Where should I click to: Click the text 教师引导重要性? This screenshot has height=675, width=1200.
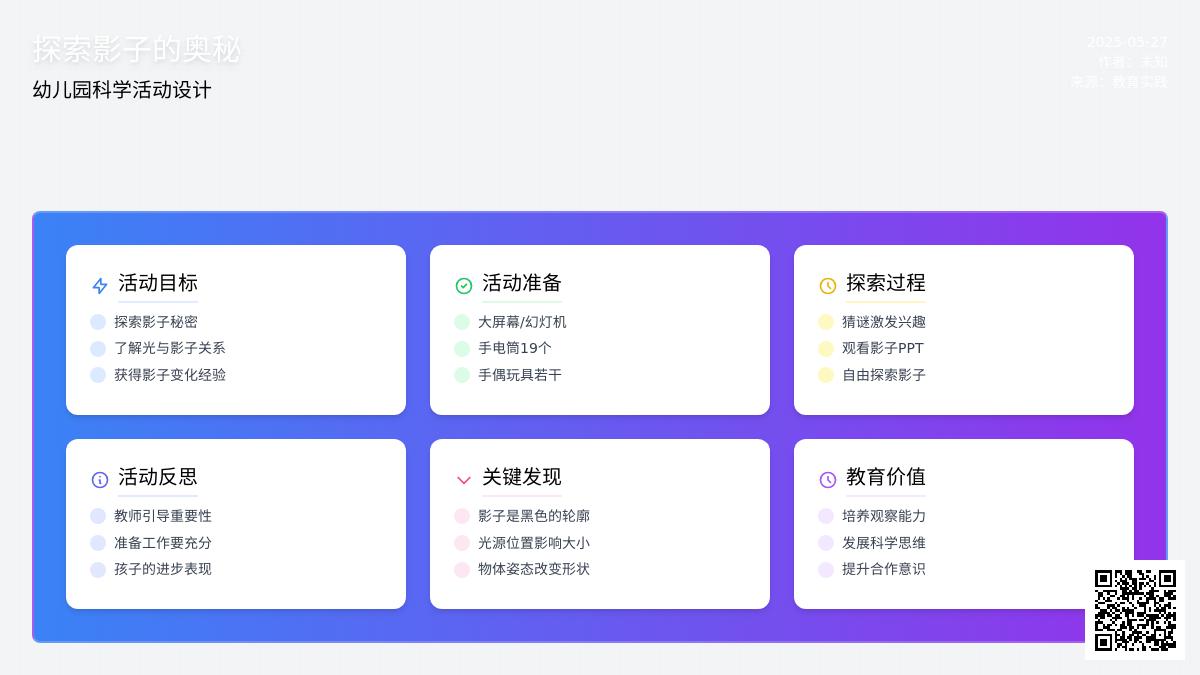[163, 516]
